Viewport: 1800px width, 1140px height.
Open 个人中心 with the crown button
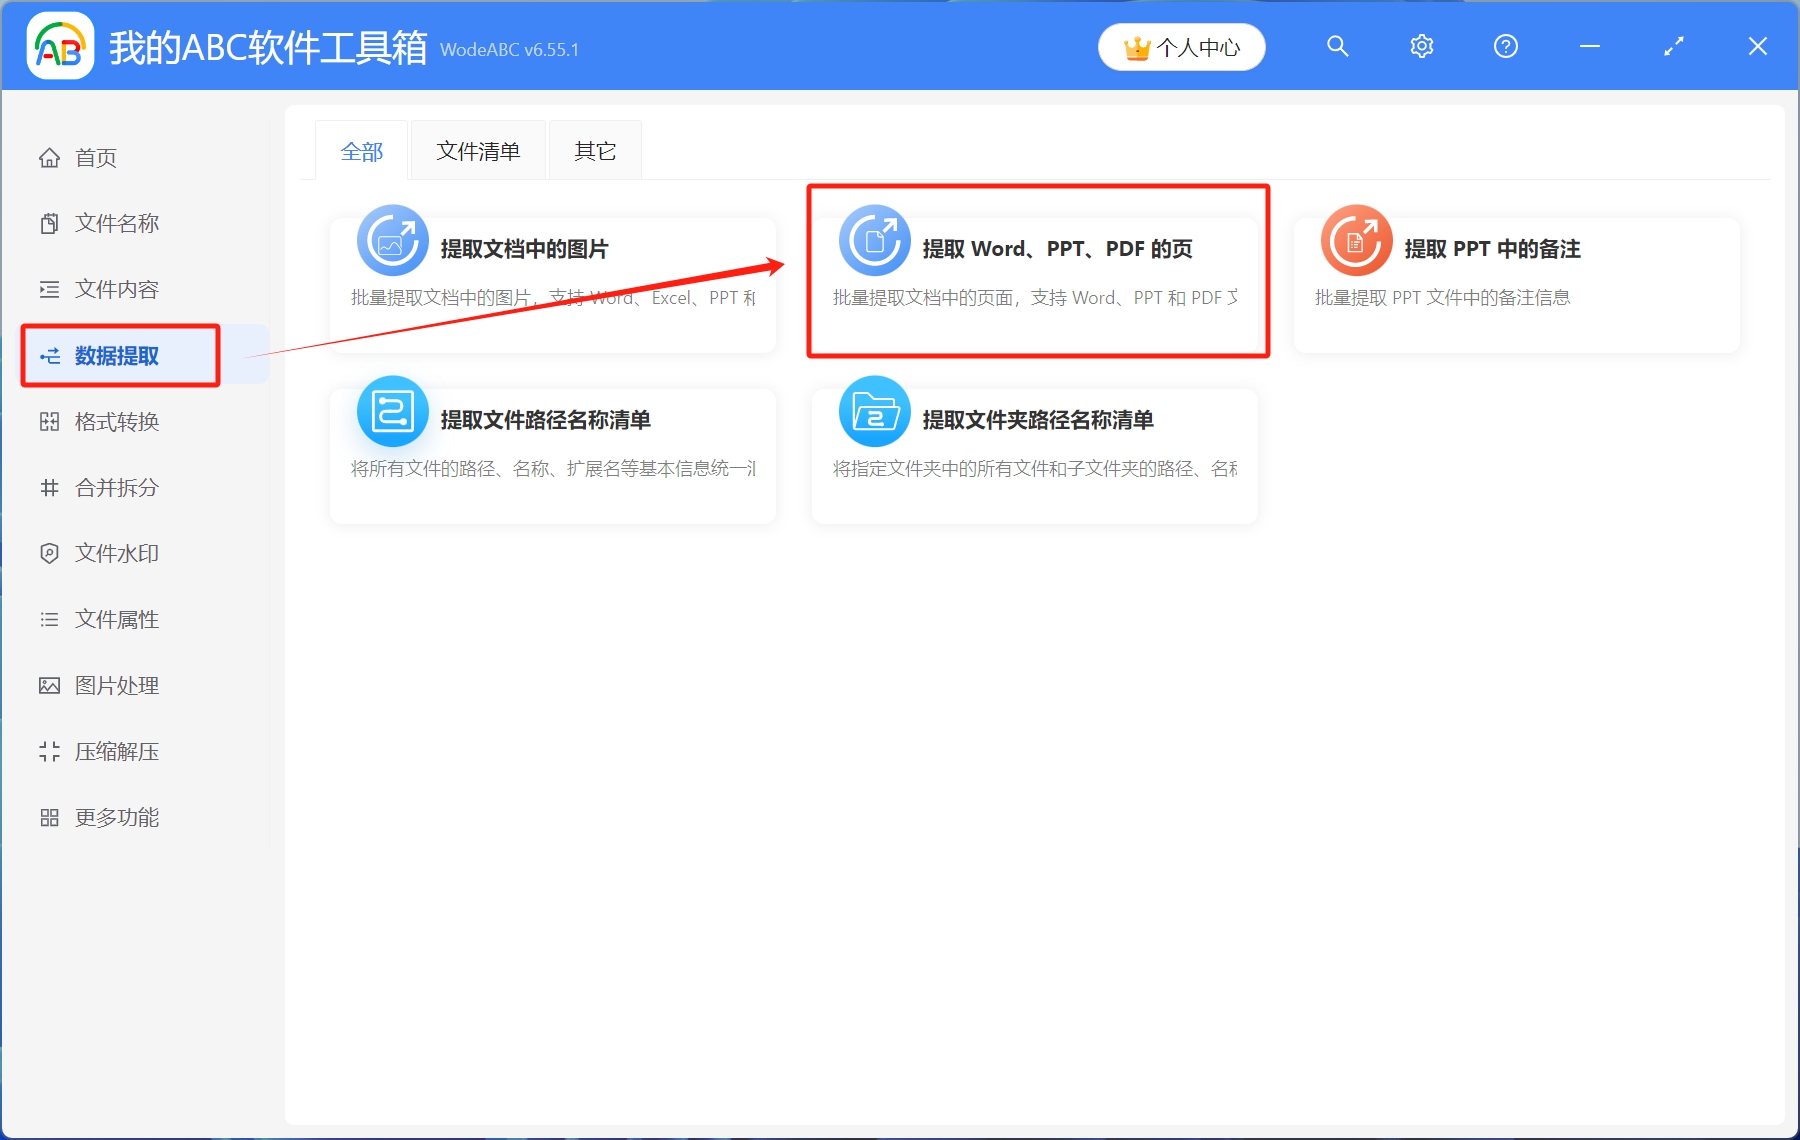[x=1181, y=46]
